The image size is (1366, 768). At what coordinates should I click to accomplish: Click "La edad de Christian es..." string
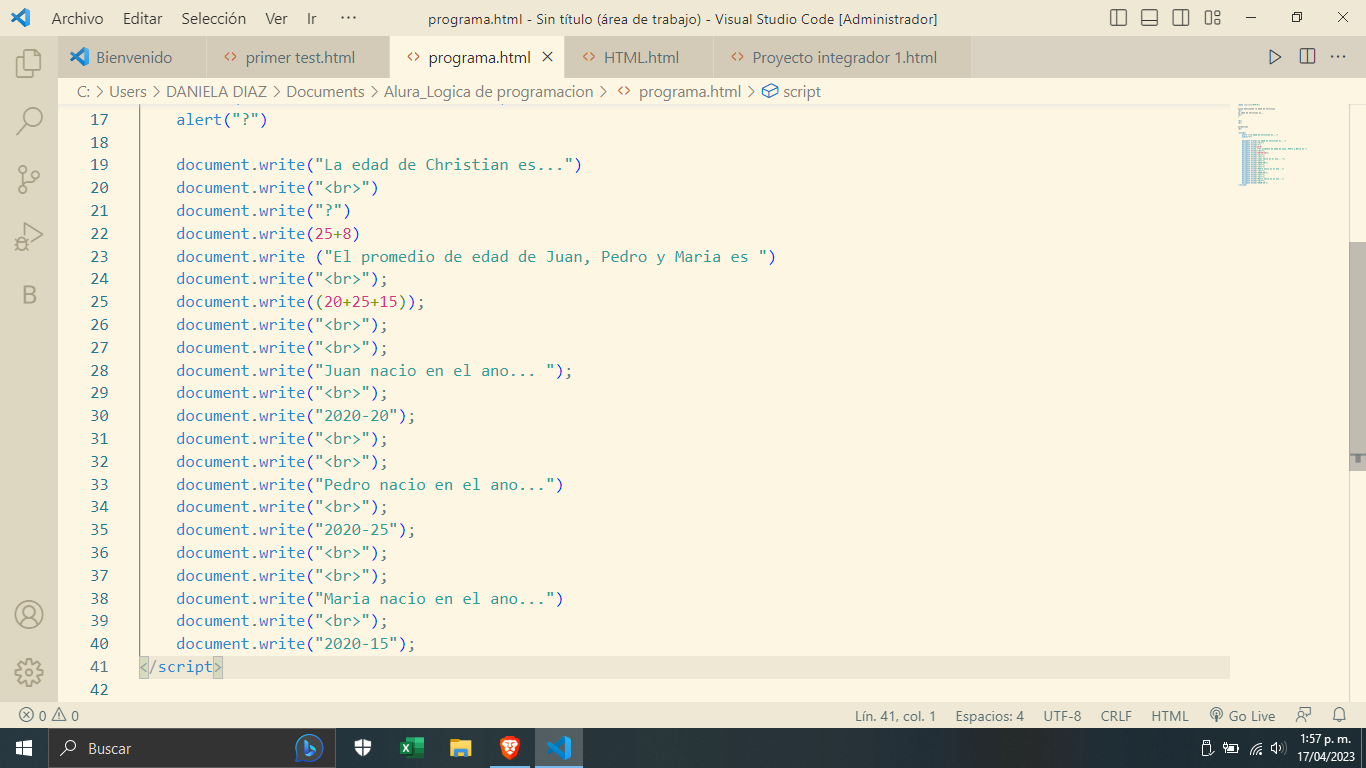443,165
